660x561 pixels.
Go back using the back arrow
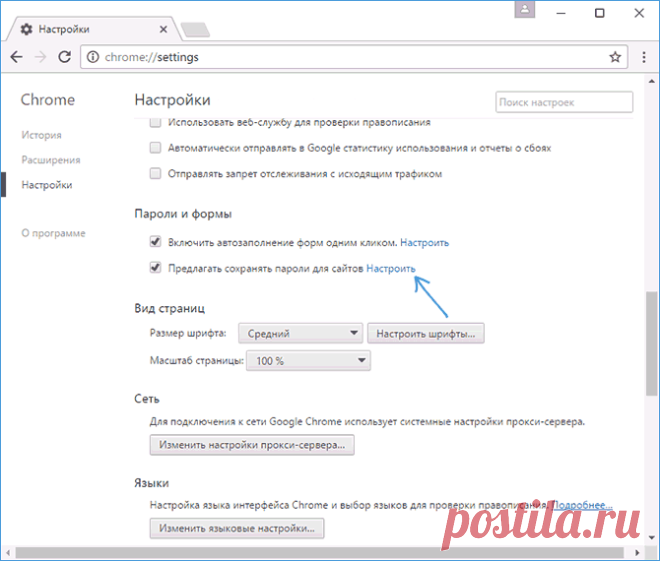tap(16, 57)
